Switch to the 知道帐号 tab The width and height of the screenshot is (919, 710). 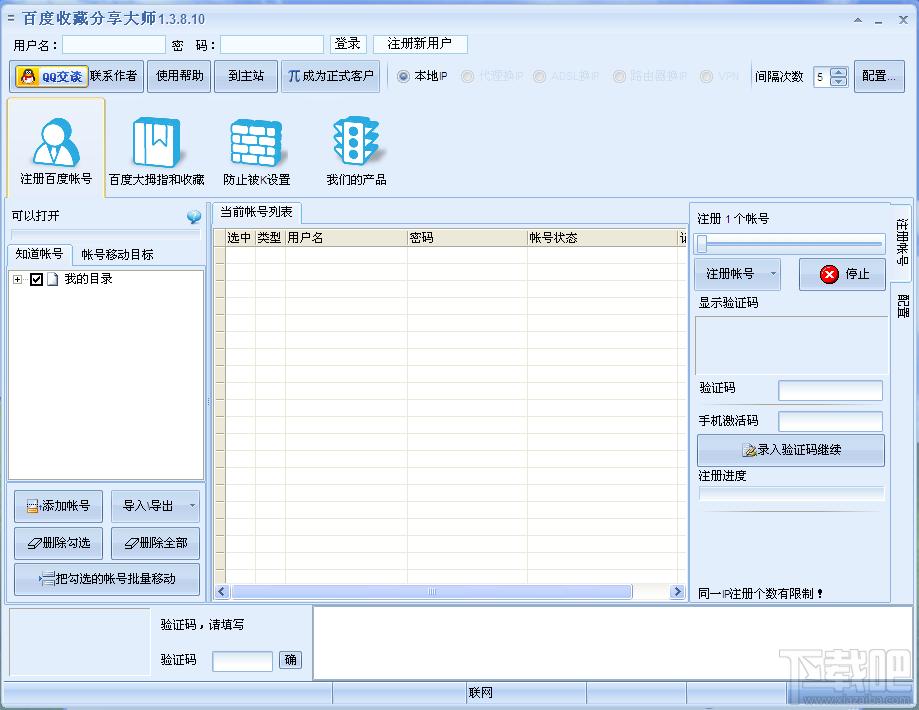(39, 253)
